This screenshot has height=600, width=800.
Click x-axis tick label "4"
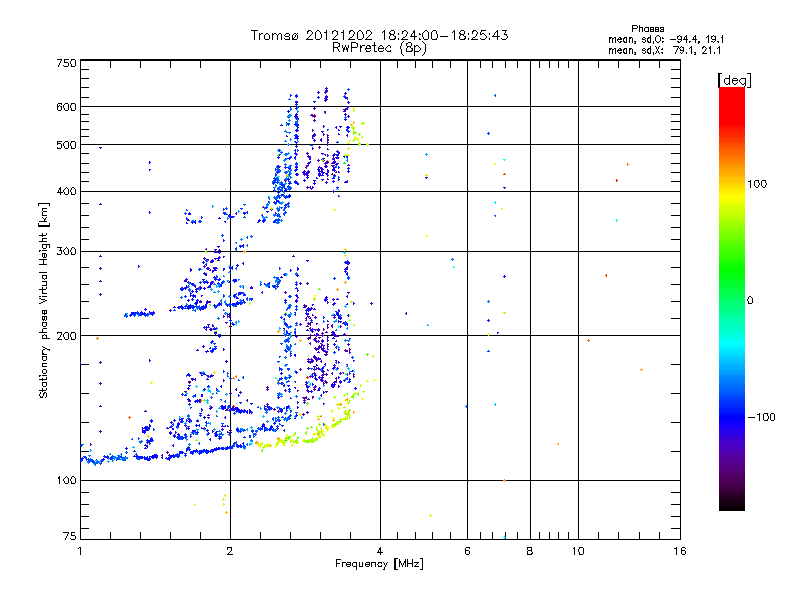pyautogui.click(x=380, y=551)
